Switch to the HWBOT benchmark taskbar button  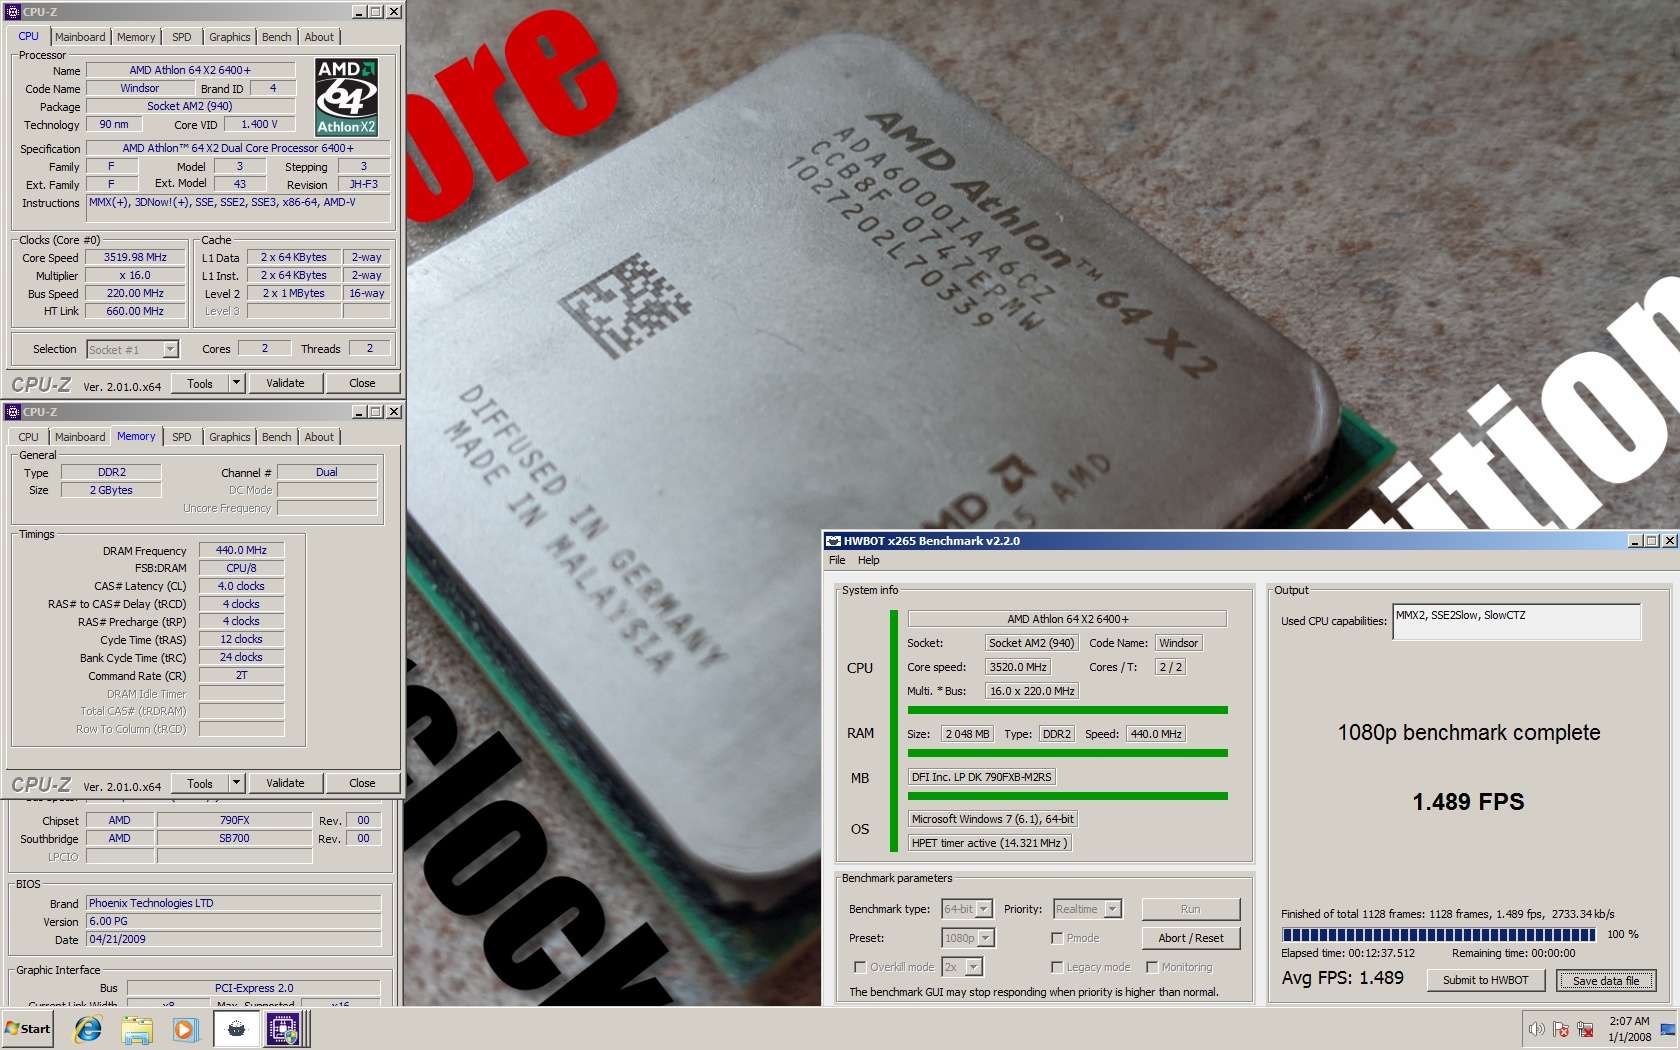[236, 1028]
